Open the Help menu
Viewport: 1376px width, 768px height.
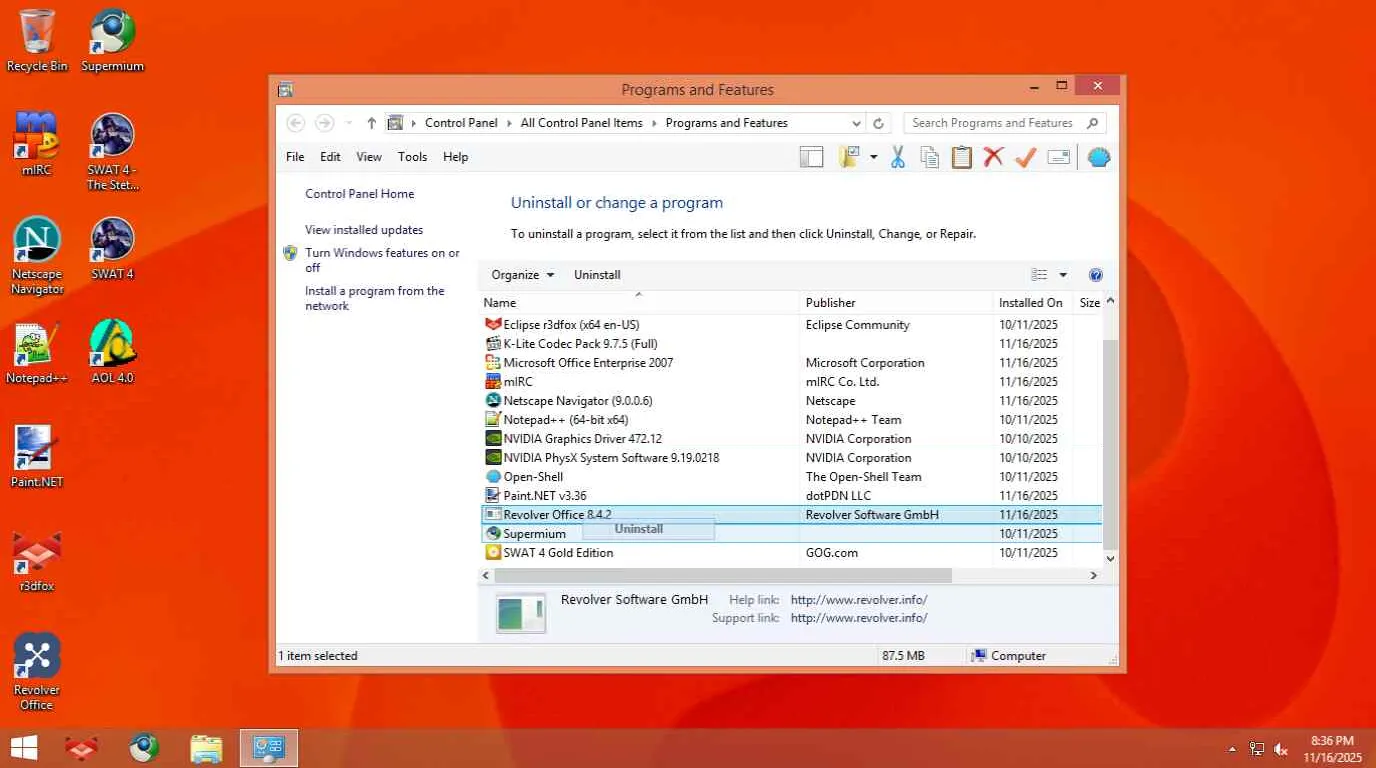pyautogui.click(x=455, y=157)
